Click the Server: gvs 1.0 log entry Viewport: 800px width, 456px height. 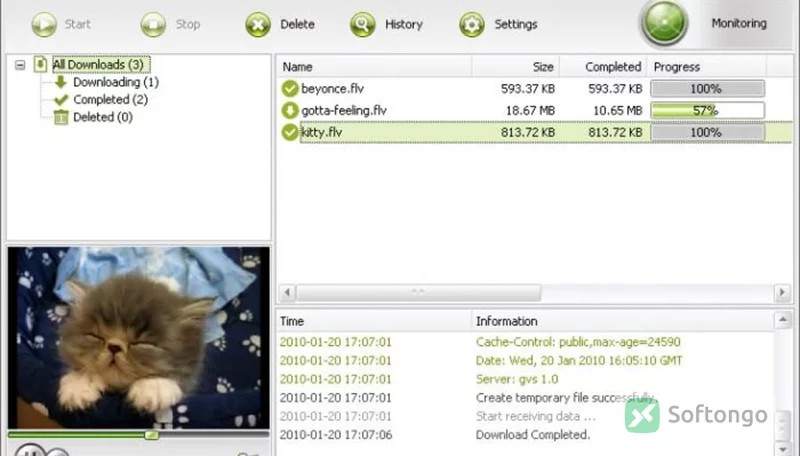[517, 379]
